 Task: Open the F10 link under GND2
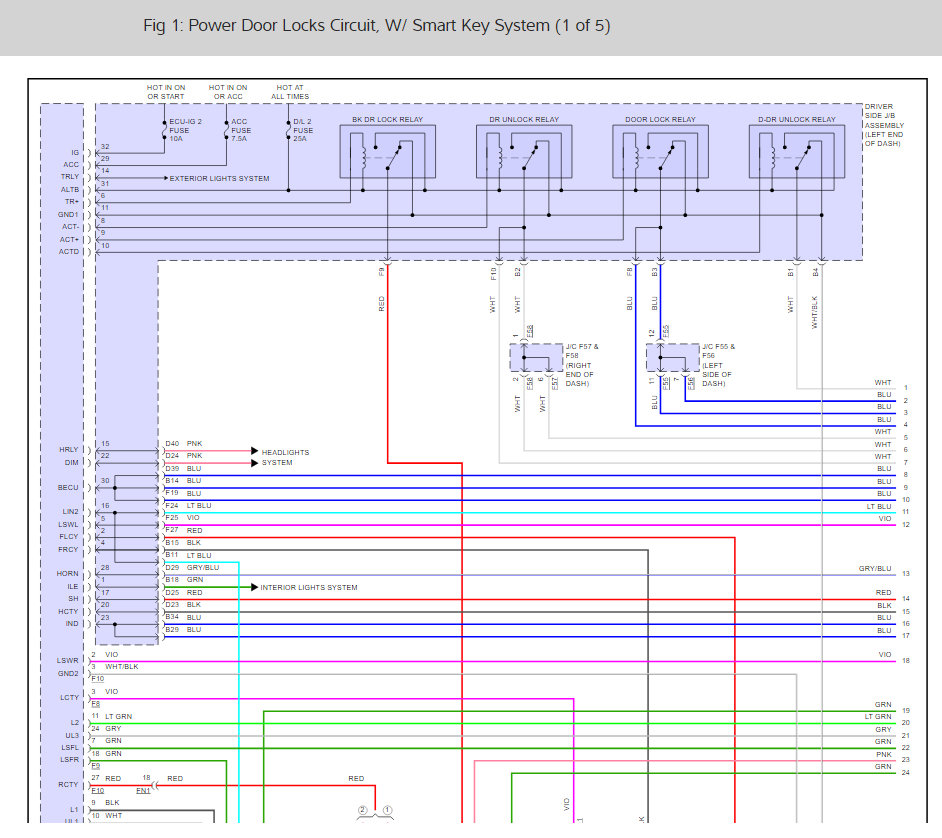(97, 679)
